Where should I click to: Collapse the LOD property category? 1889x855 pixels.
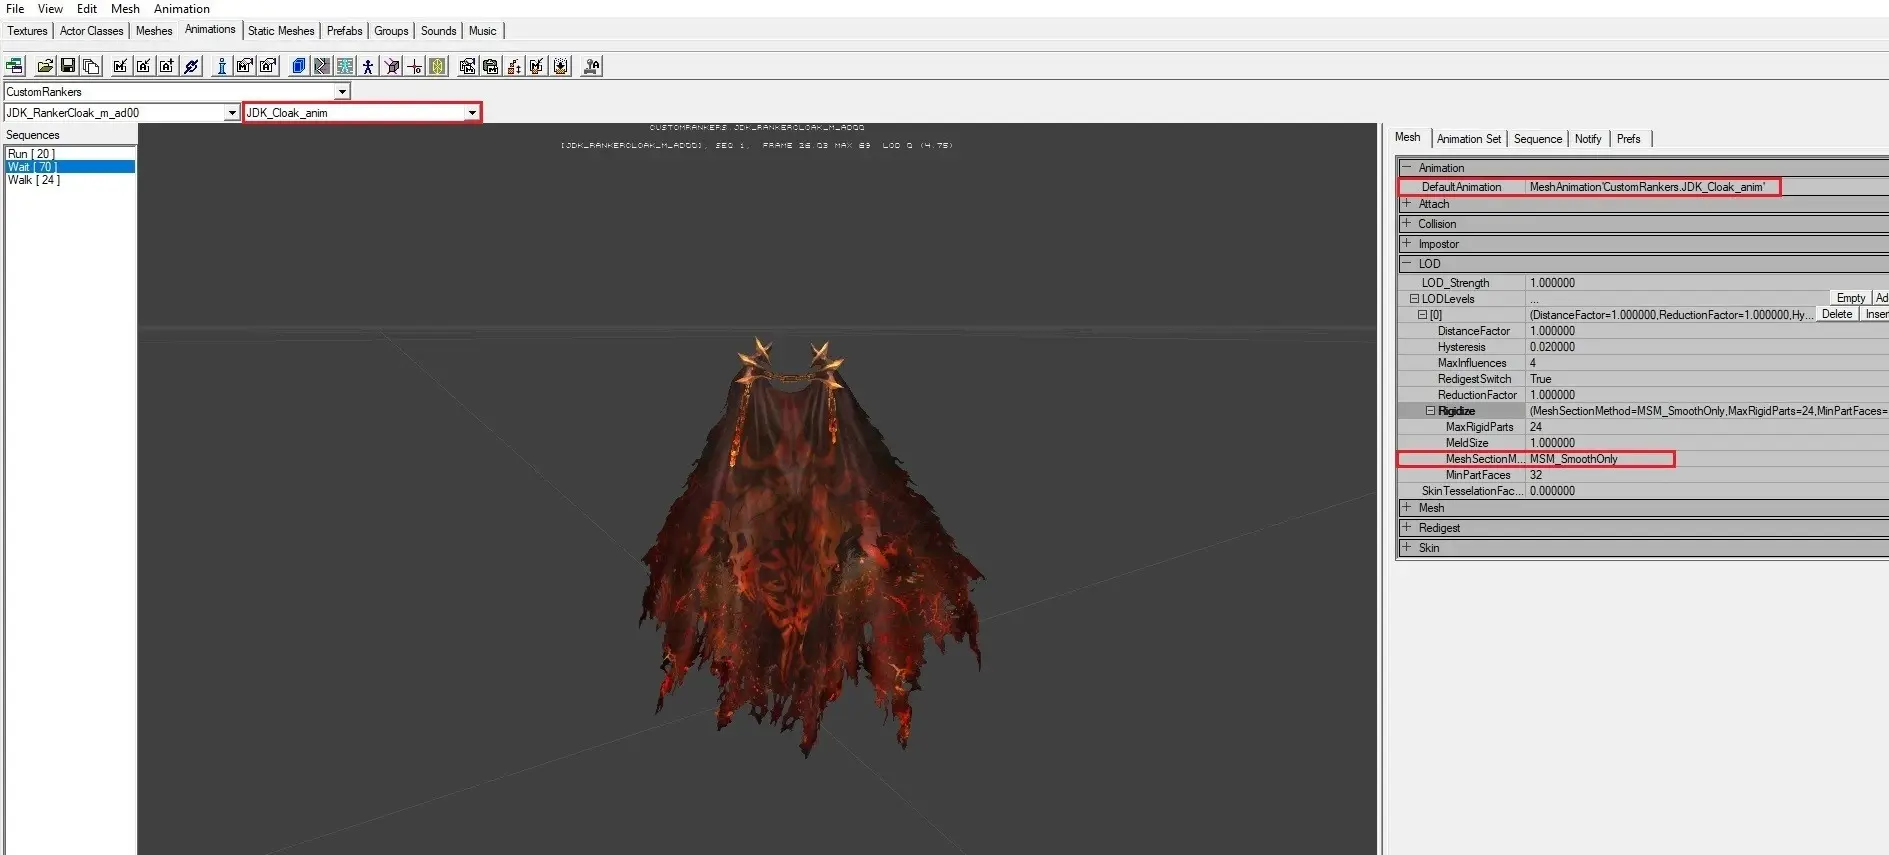pyautogui.click(x=1407, y=263)
